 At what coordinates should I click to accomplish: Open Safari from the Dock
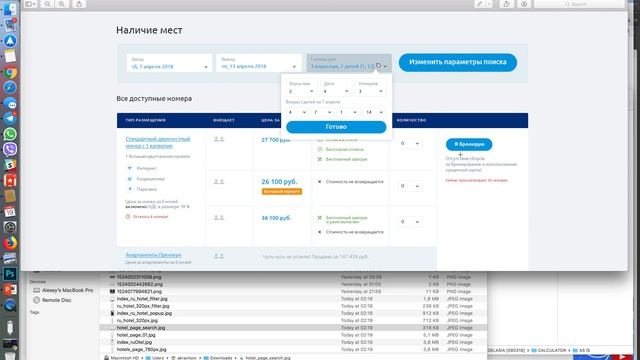click(10, 87)
